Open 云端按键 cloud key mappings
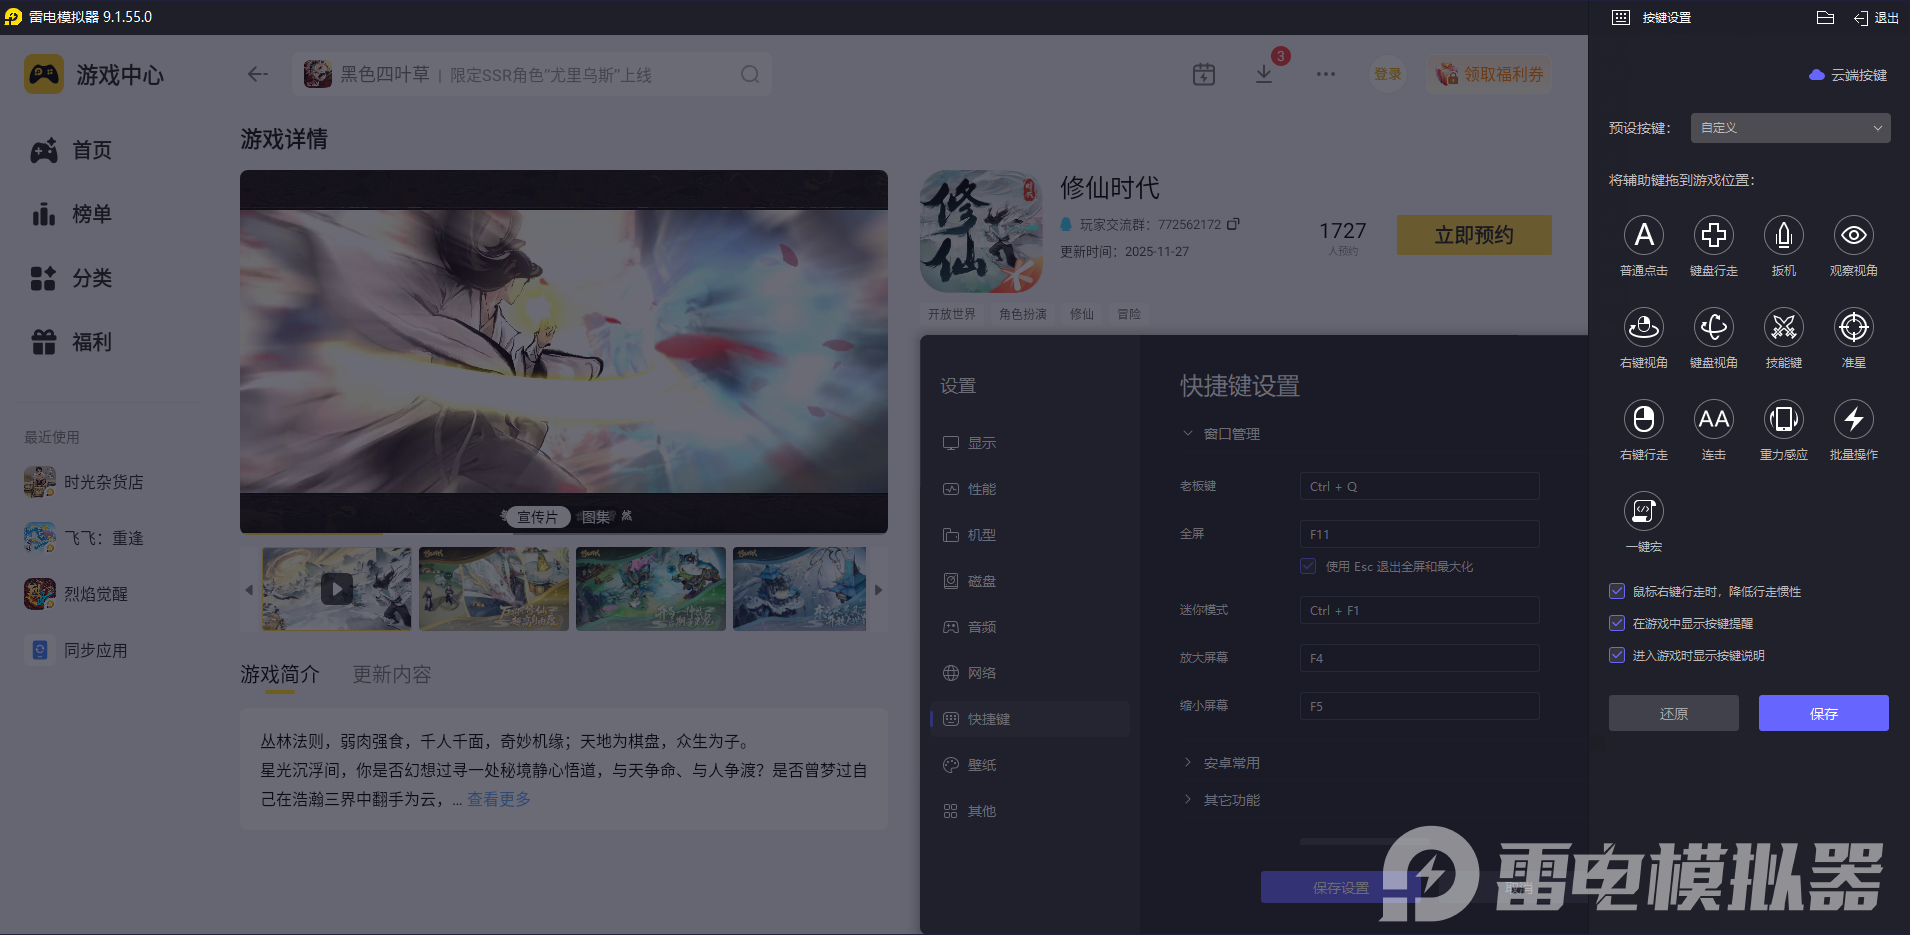1910x935 pixels. [x=1846, y=74]
